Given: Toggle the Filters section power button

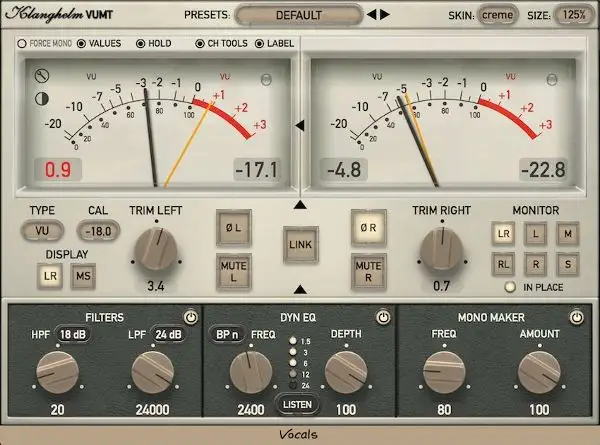Looking at the screenshot, I should (x=189, y=316).
